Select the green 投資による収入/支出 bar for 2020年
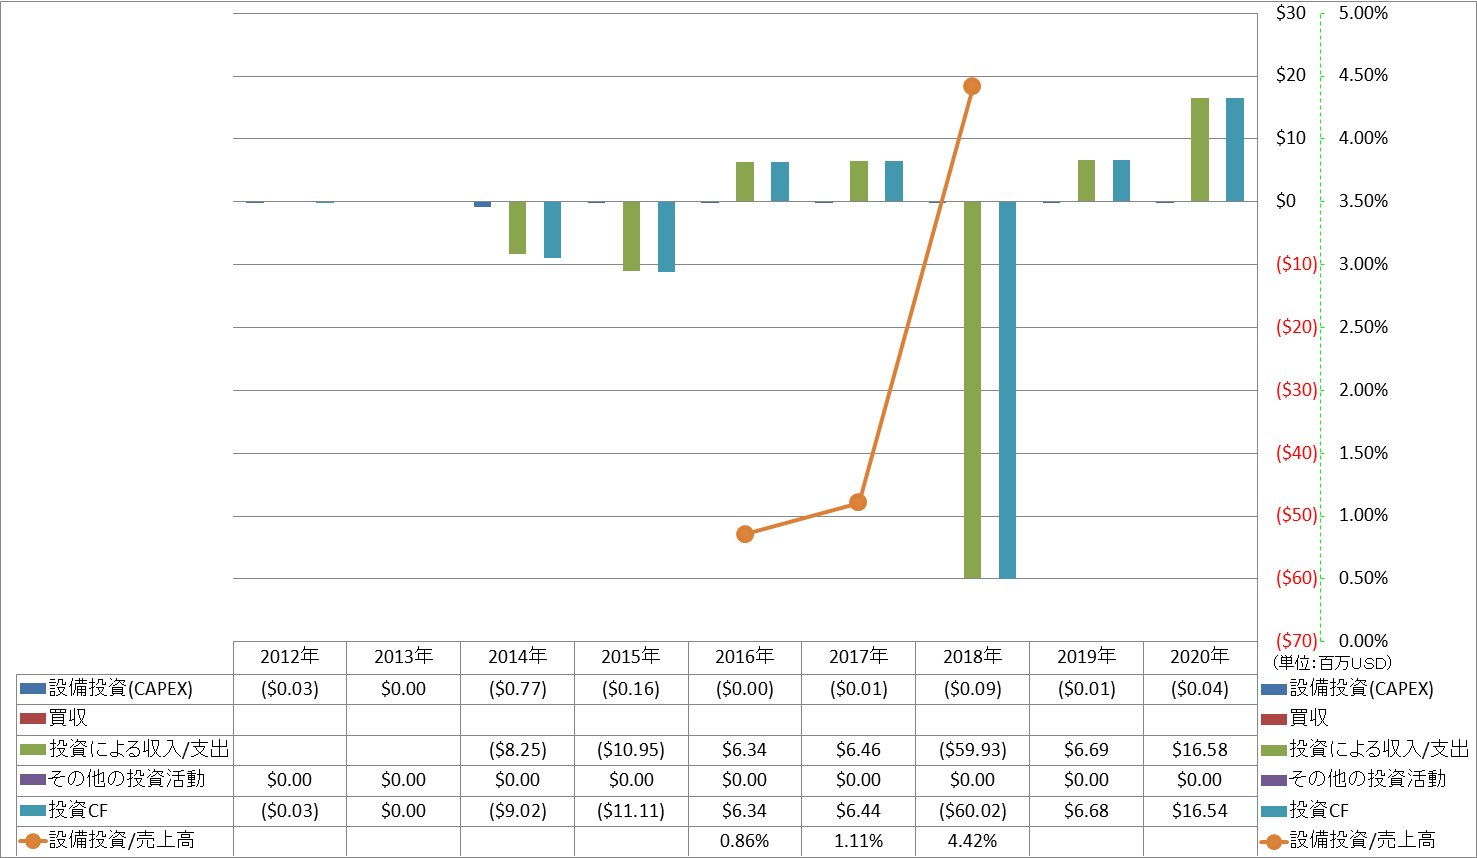 pos(1200,150)
